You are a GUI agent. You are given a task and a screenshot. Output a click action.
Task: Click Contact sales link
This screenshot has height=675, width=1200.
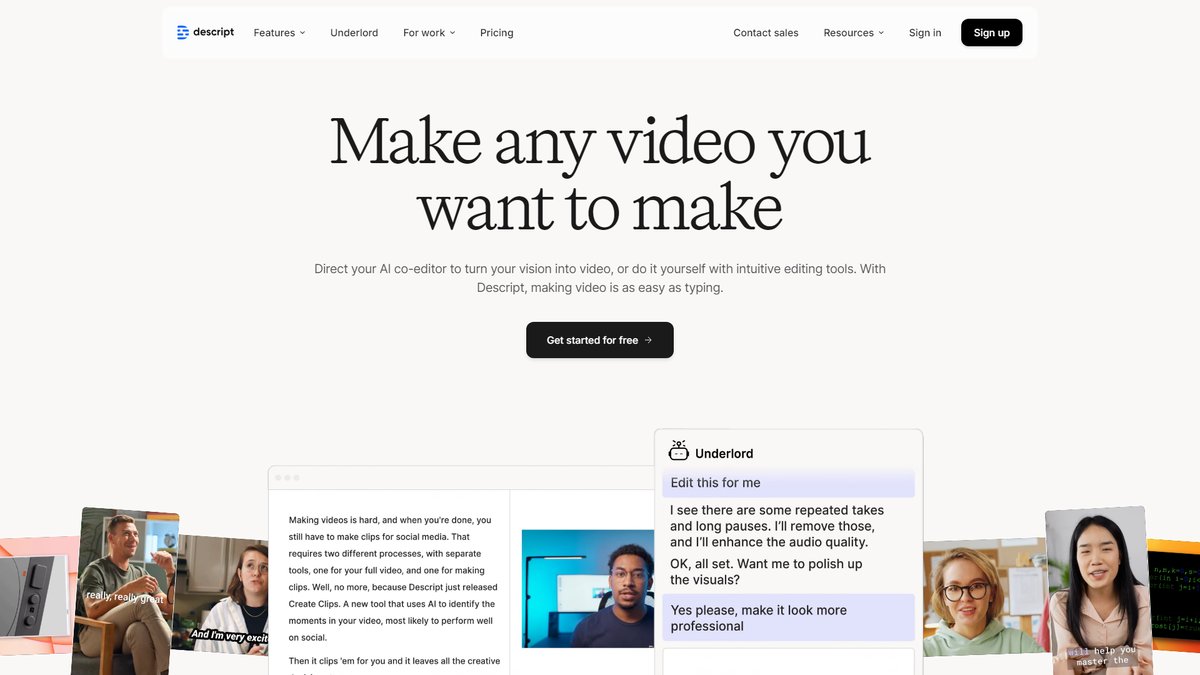click(x=766, y=33)
